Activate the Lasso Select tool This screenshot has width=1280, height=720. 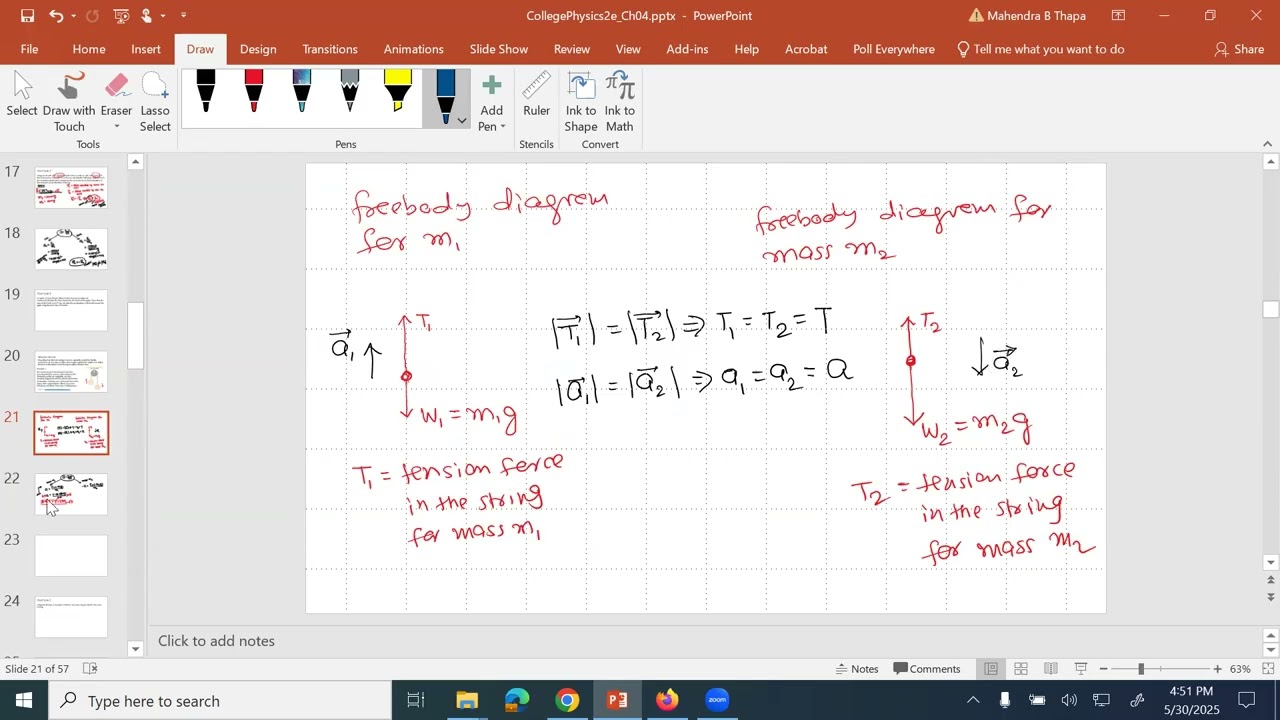(x=155, y=102)
